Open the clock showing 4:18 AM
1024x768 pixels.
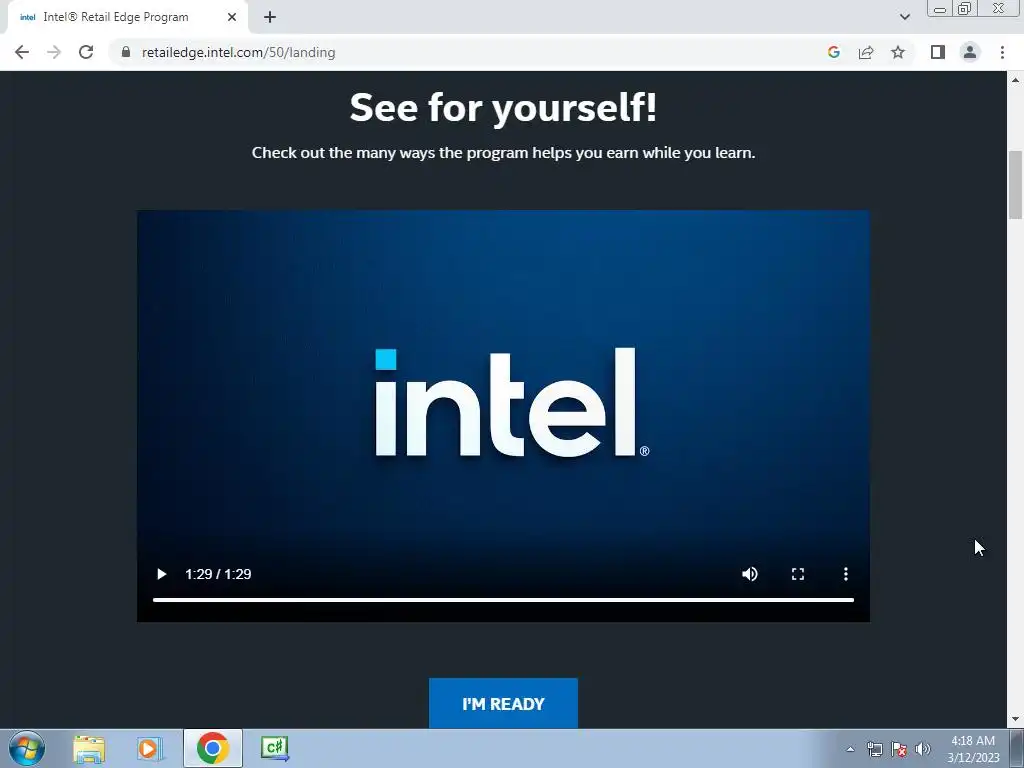click(973, 749)
